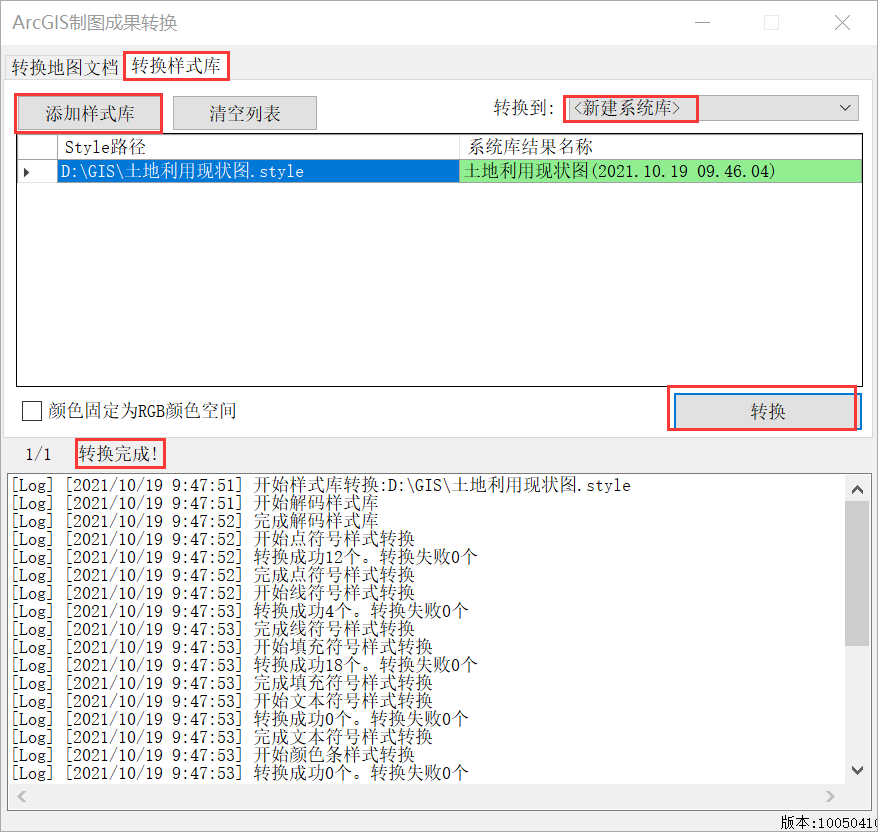The width and height of the screenshot is (878, 832).
Task: Select the 转换样式库 tab
Action: pos(176,66)
